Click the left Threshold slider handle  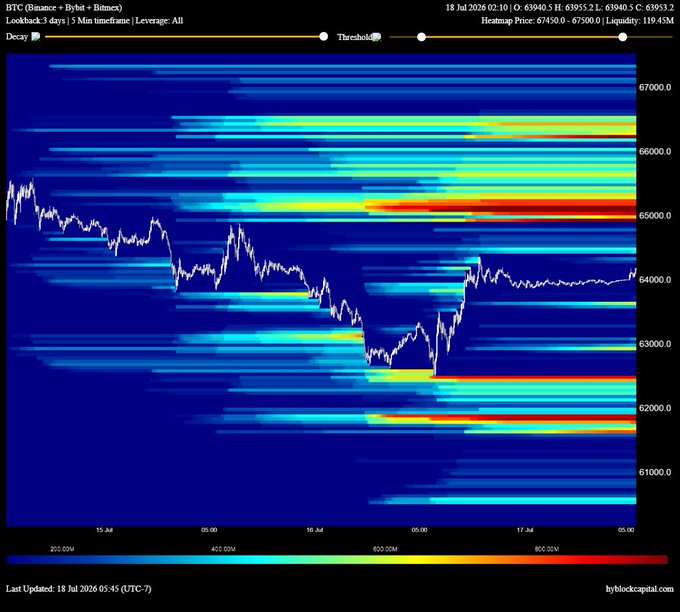point(422,37)
